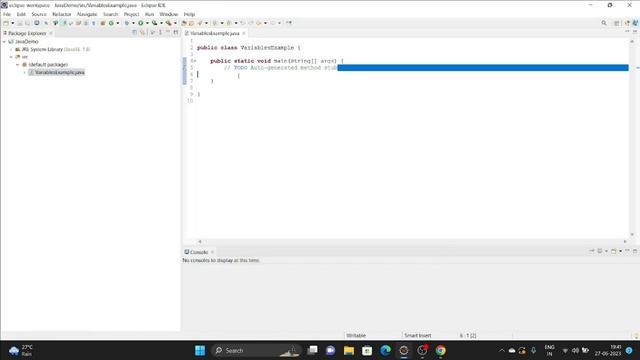Open the Source menu
Screen dimensions: 640x360
click(x=39, y=14)
